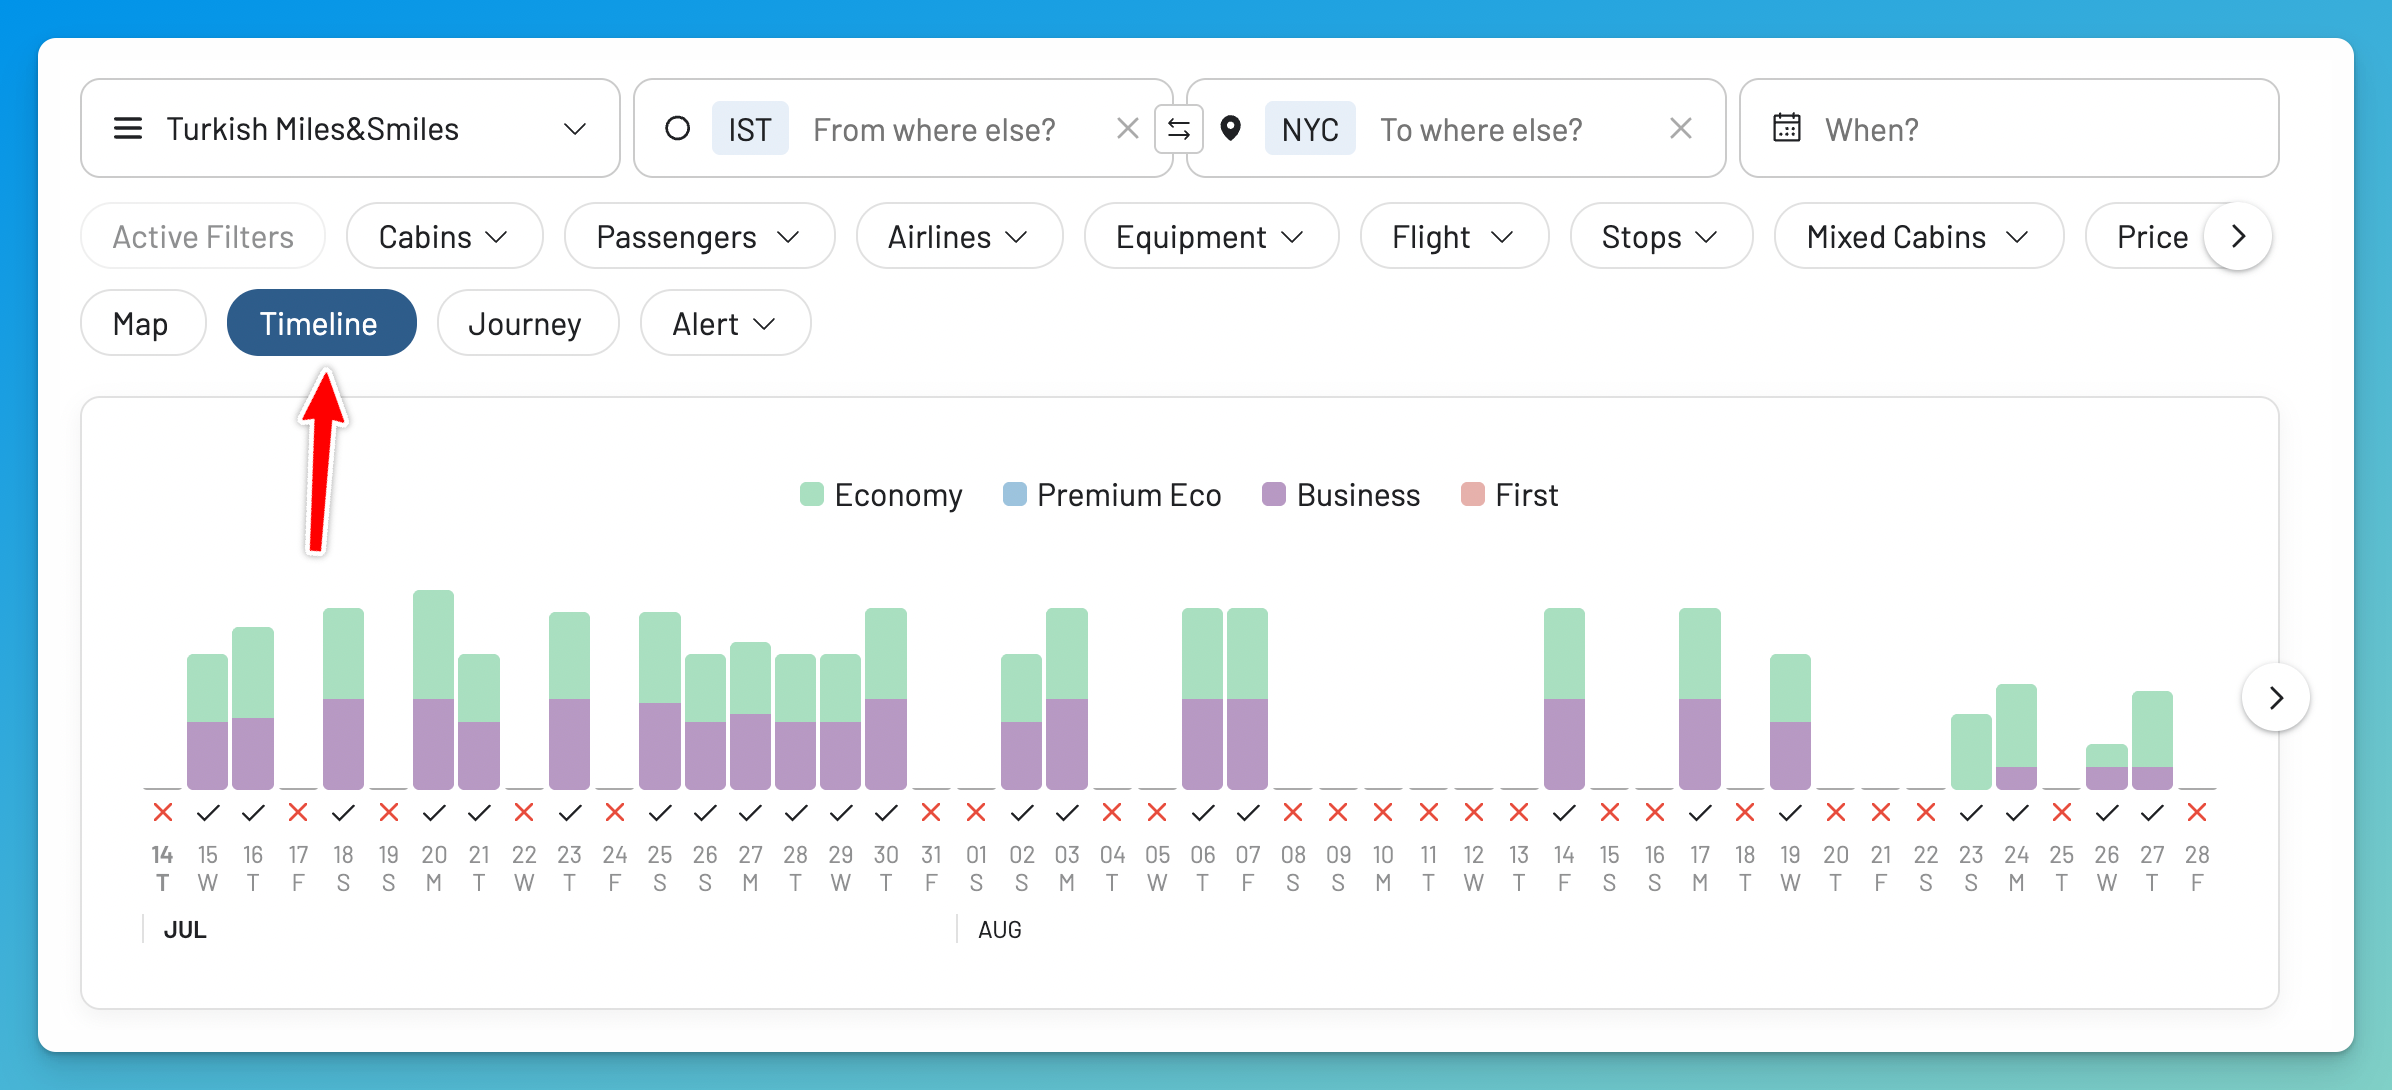Focus the 'From where else?' input

click(x=934, y=129)
